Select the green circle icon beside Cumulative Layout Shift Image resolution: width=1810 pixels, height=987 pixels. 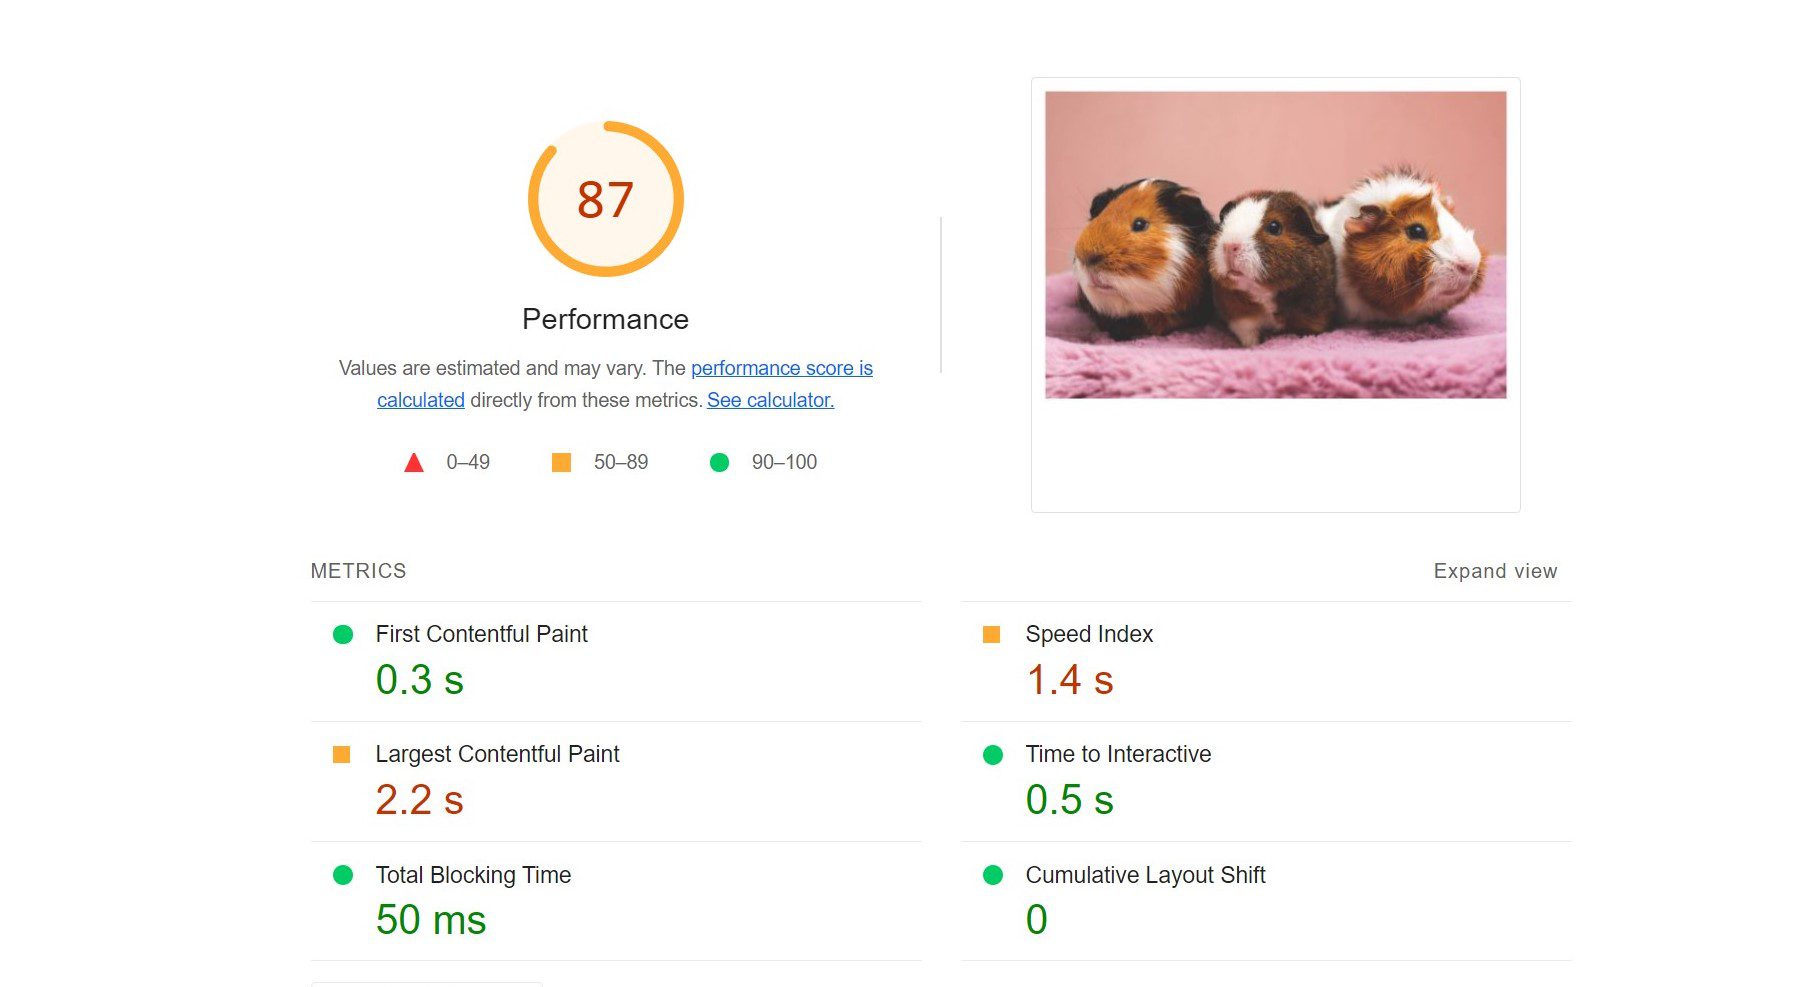coord(994,875)
